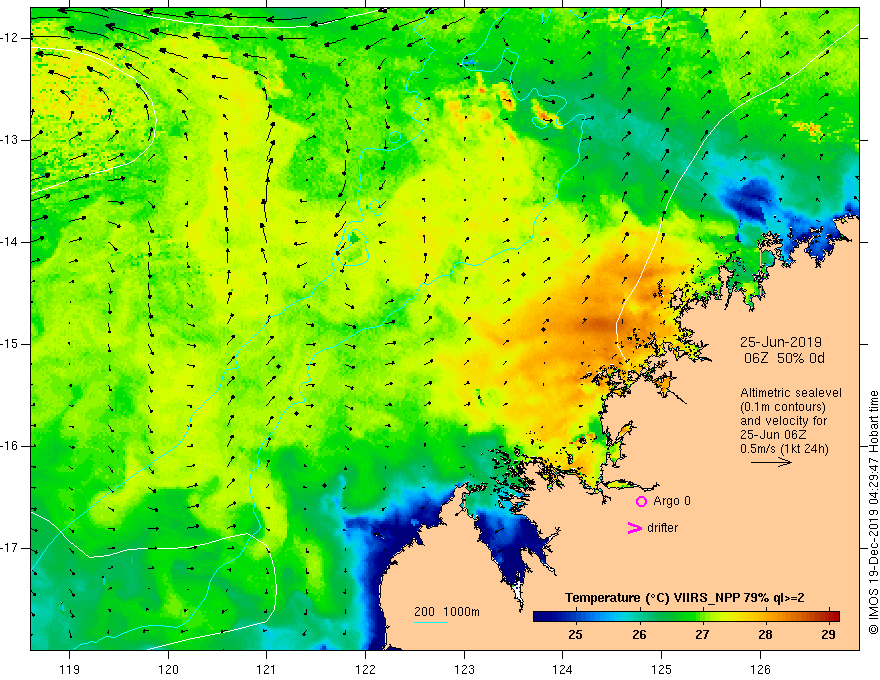The width and height of the screenshot is (880, 680).
Task: Click the latitude label -14
Action: pos(10,242)
